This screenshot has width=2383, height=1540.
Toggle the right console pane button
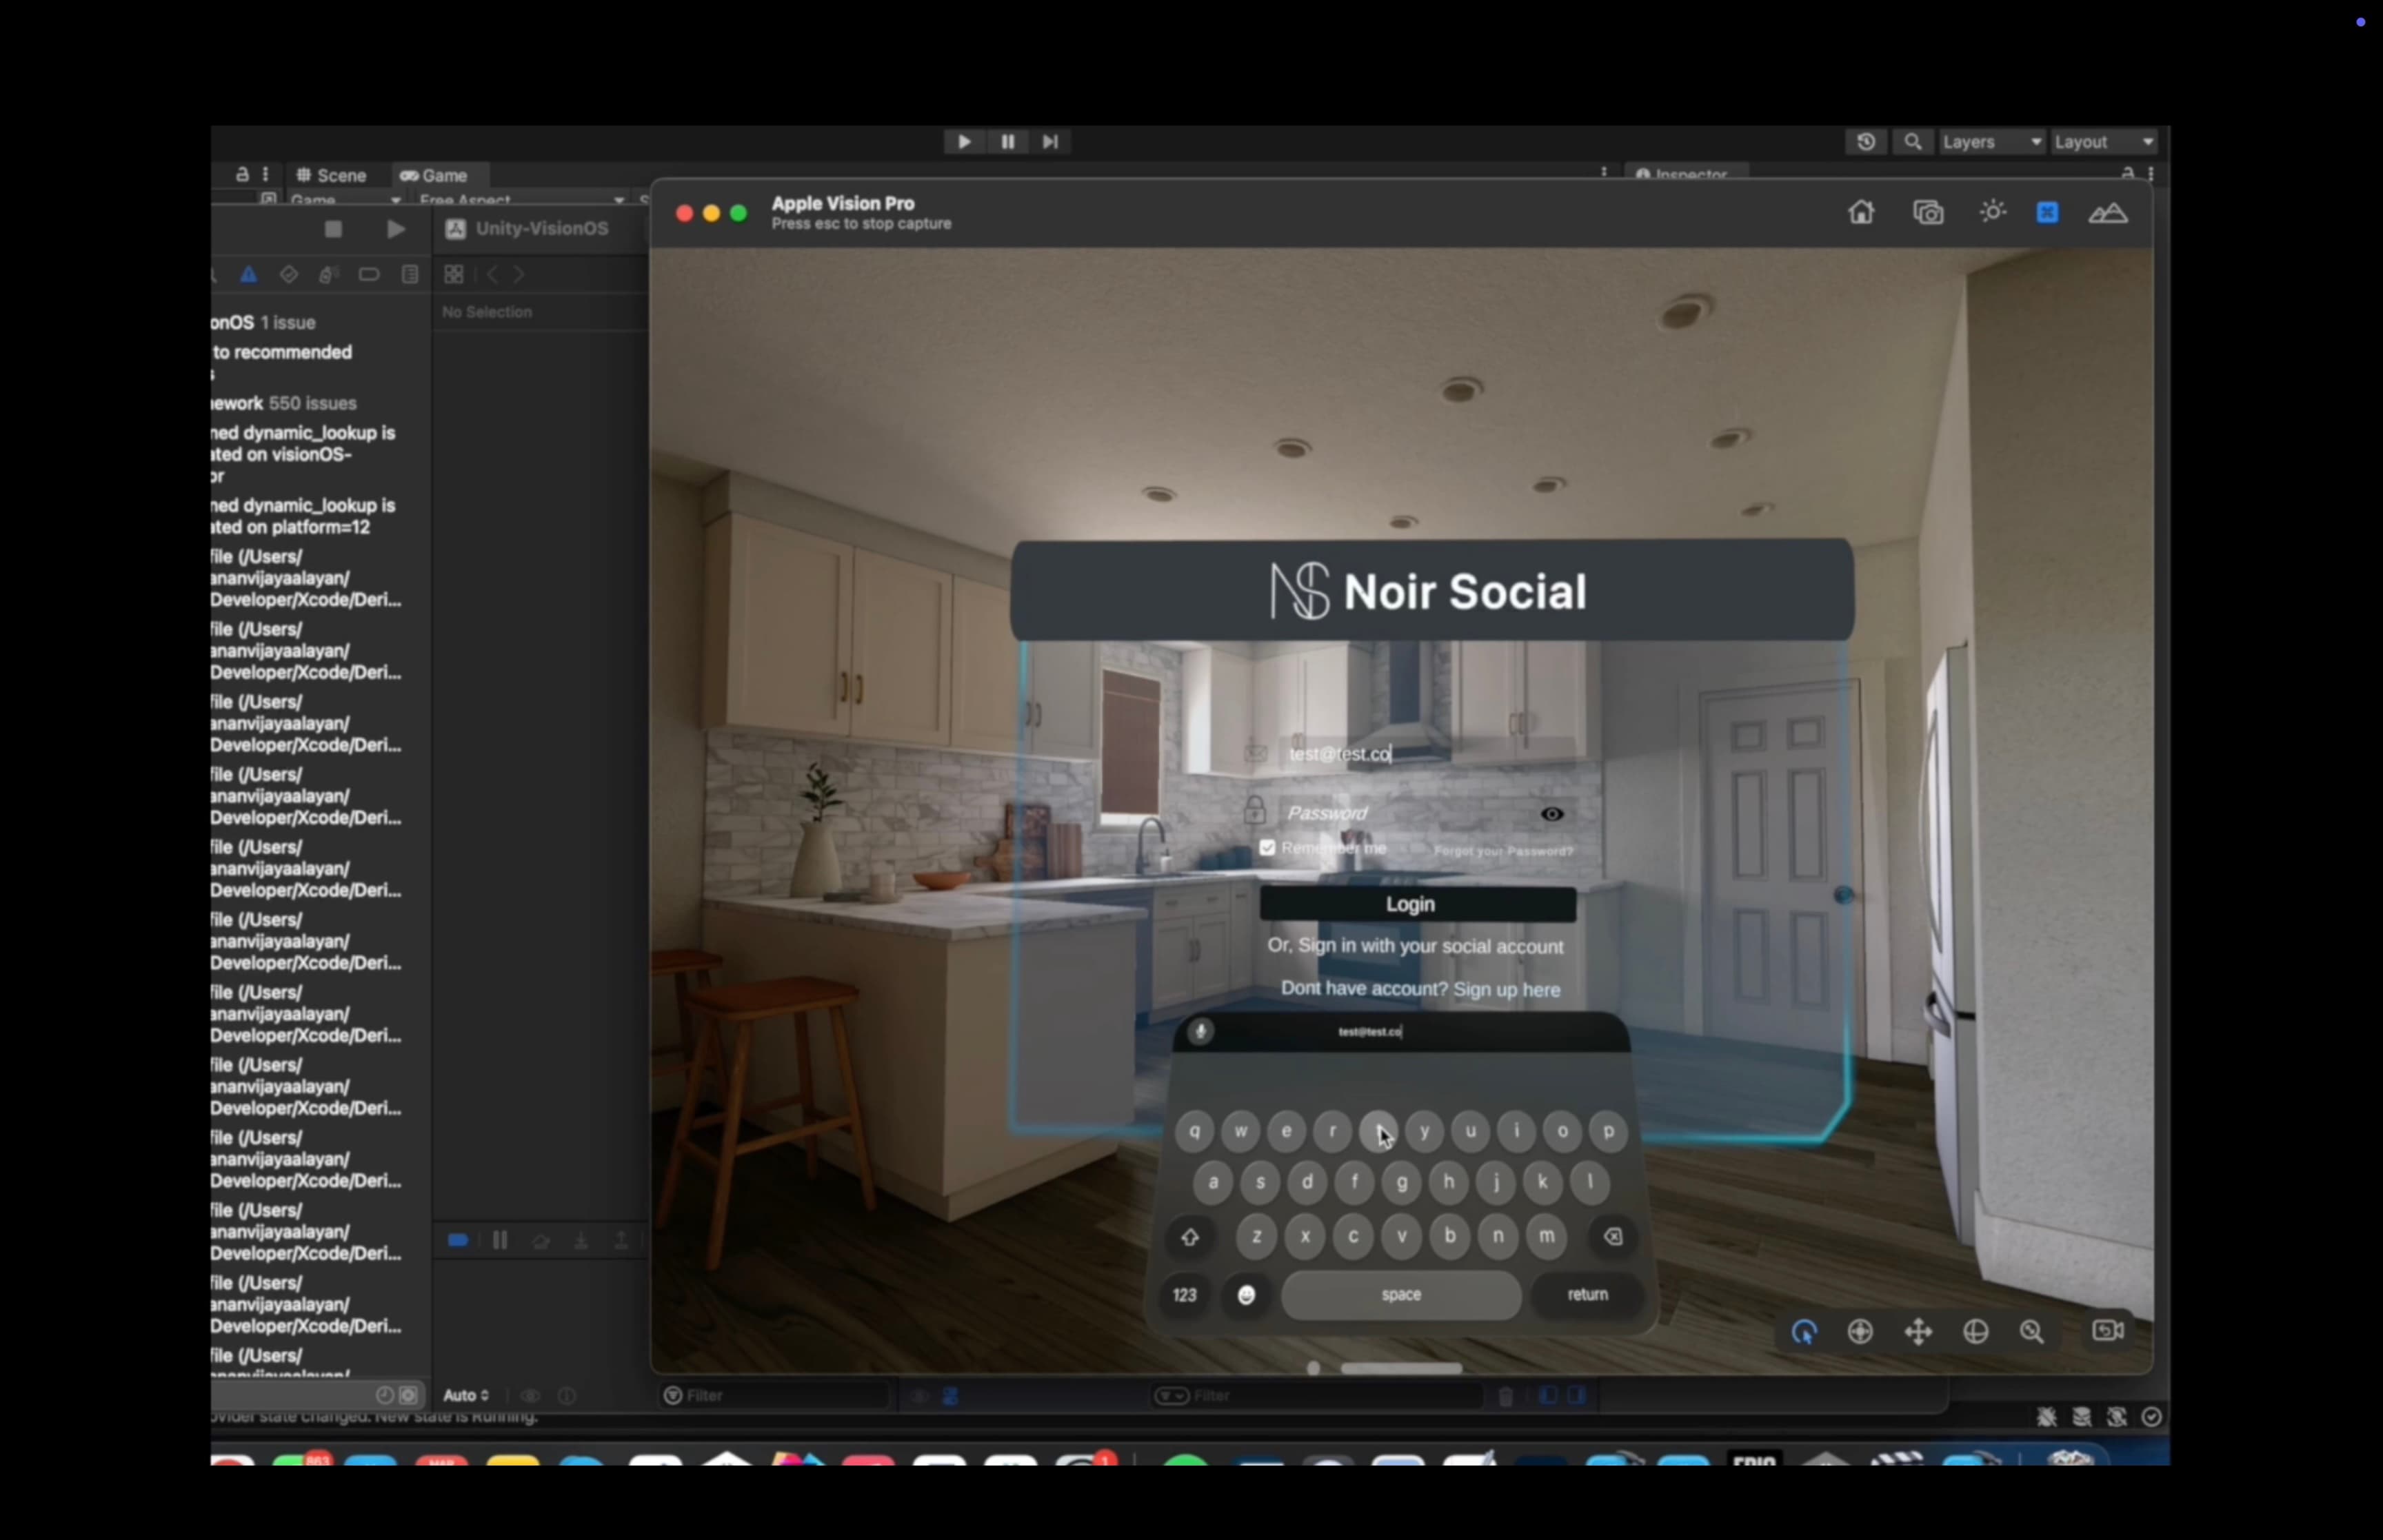pyautogui.click(x=1576, y=1395)
